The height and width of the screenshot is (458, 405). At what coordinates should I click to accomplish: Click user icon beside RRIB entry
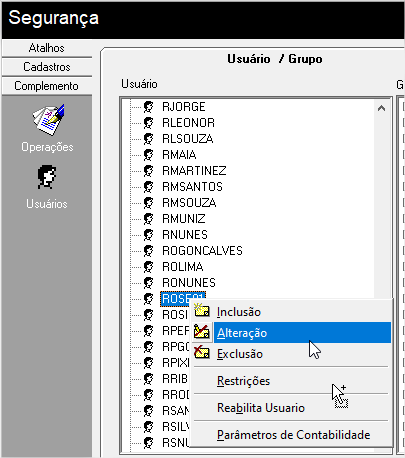click(x=148, y=379)
